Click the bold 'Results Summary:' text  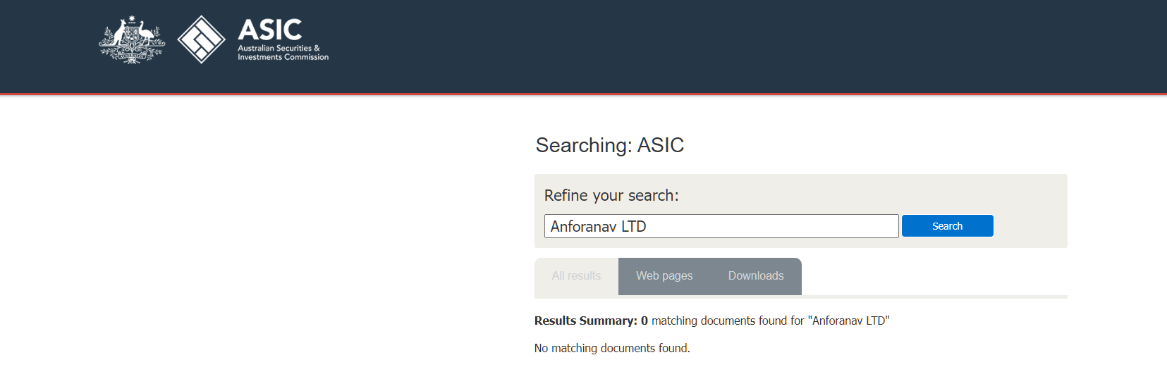586,322
